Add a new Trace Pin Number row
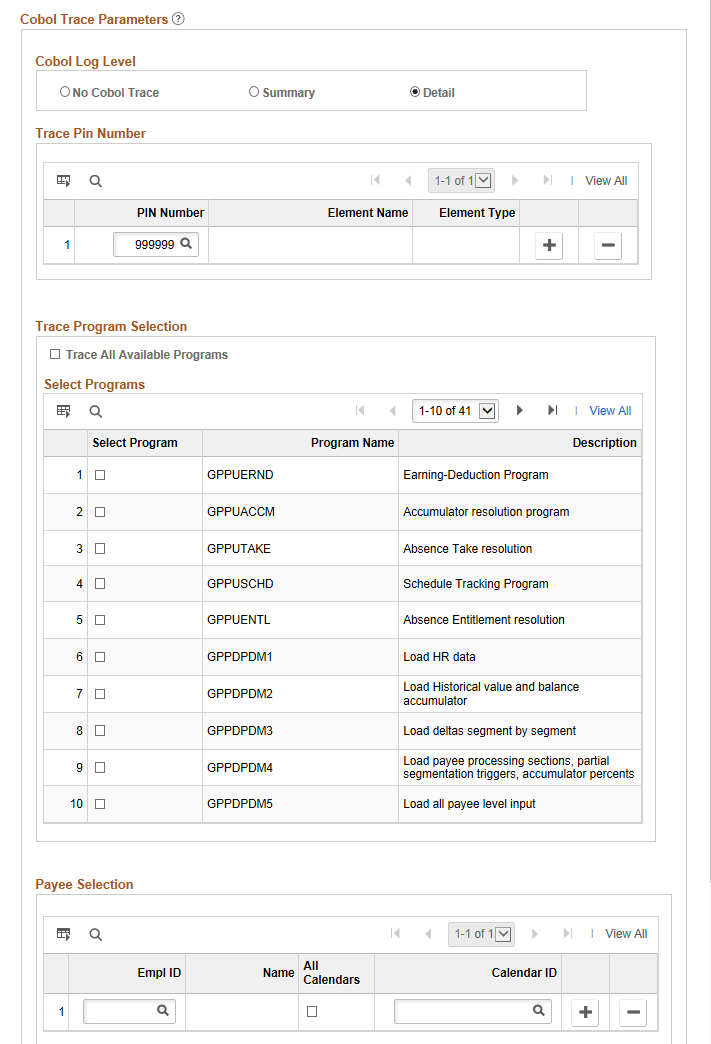The width and height of the screenshot is (711, 1044). click(x=548, y=244)
